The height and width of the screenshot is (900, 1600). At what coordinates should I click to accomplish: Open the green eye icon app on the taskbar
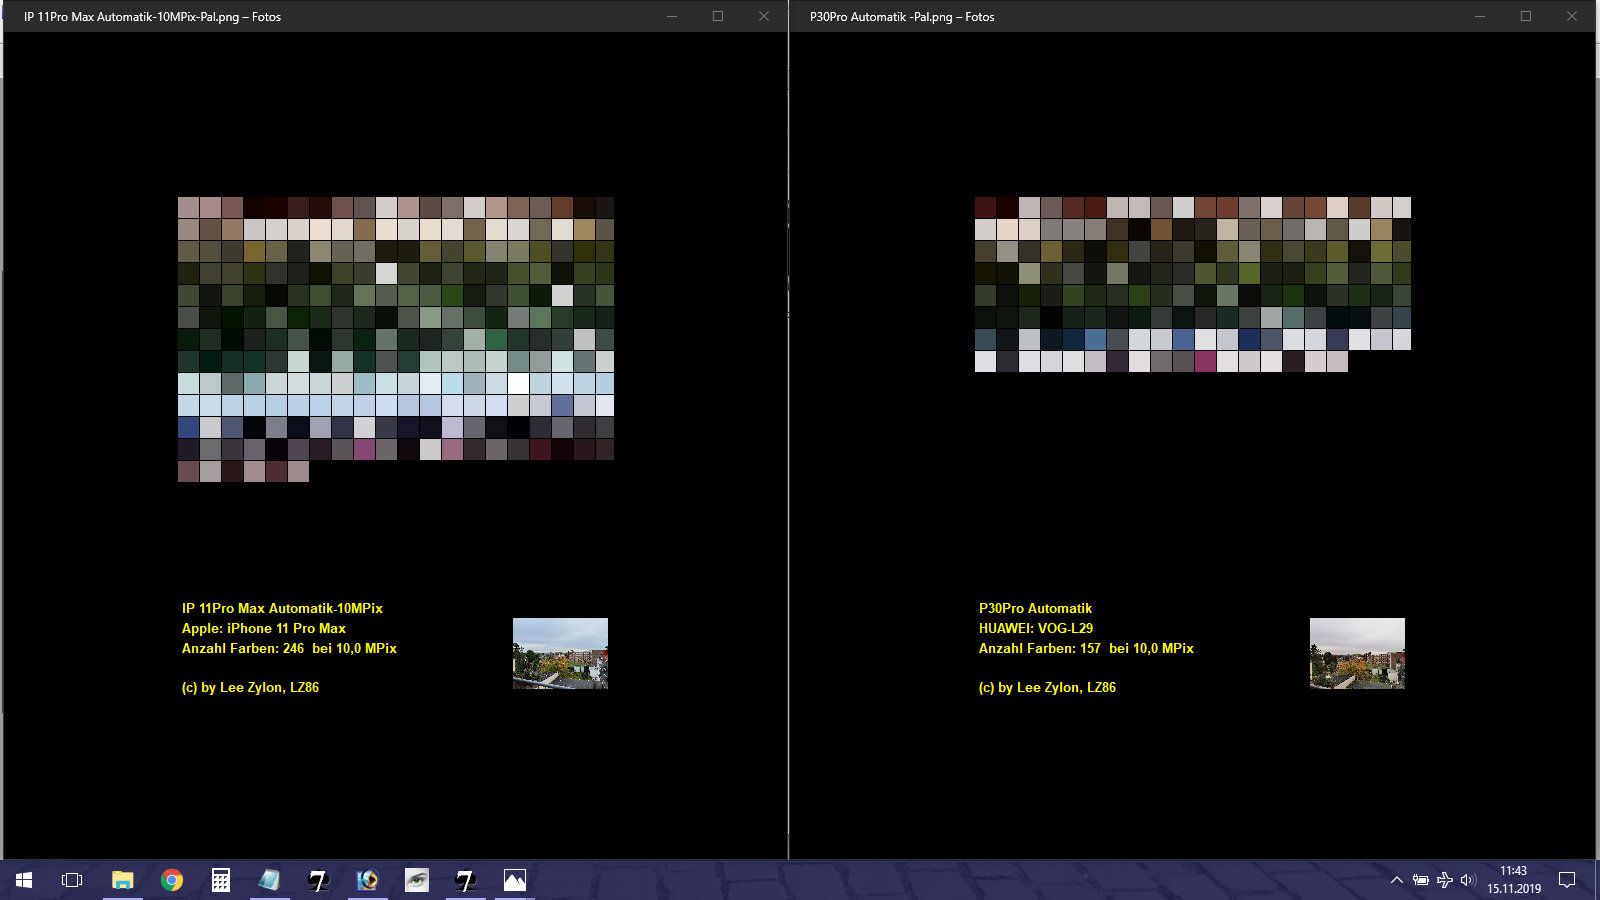click(416, 880)
